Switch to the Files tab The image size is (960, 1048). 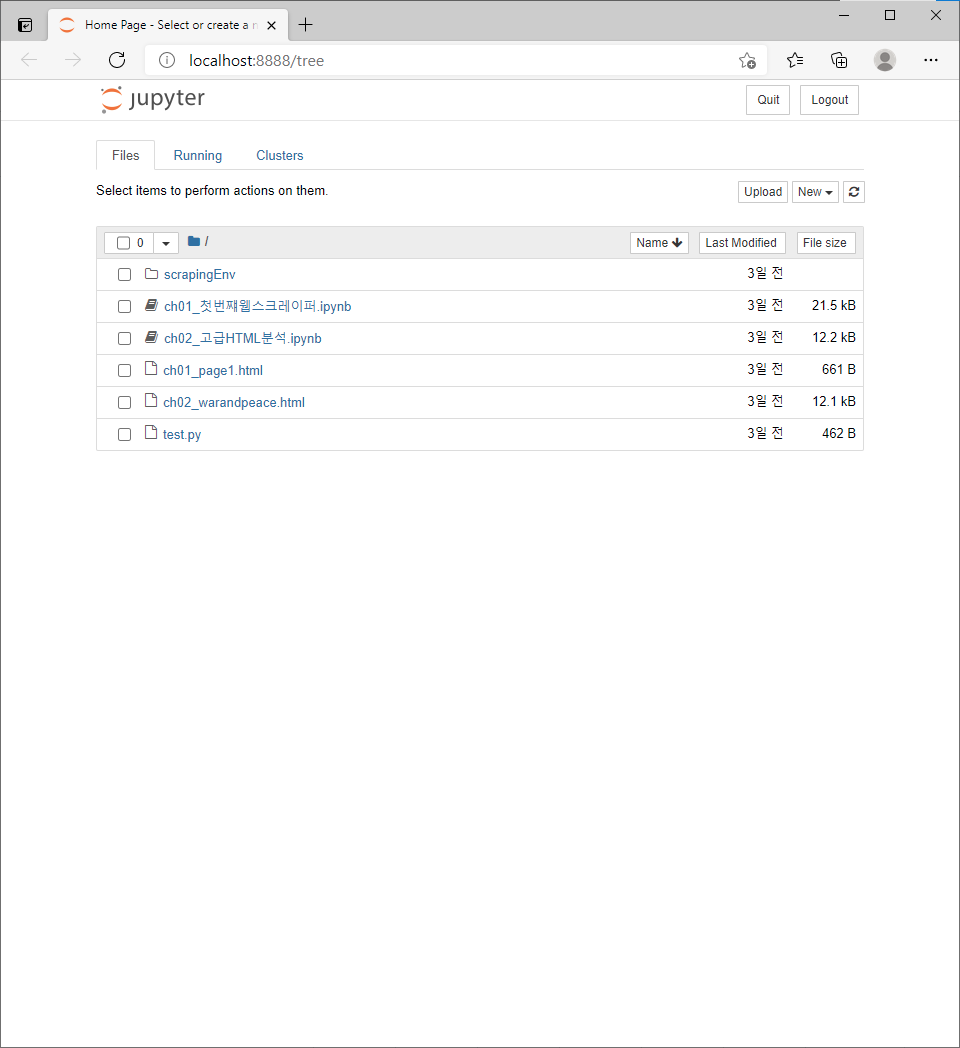pos(126,155)
